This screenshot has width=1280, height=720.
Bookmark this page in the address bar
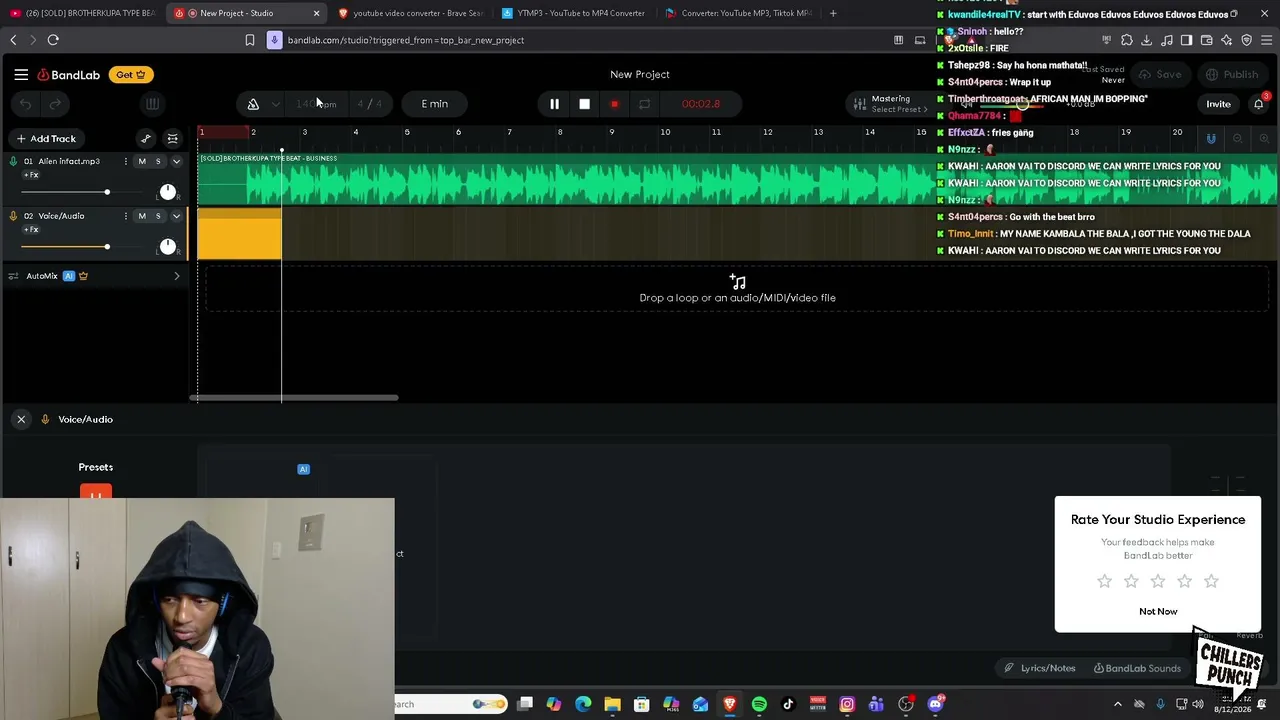tap(250, 40)
